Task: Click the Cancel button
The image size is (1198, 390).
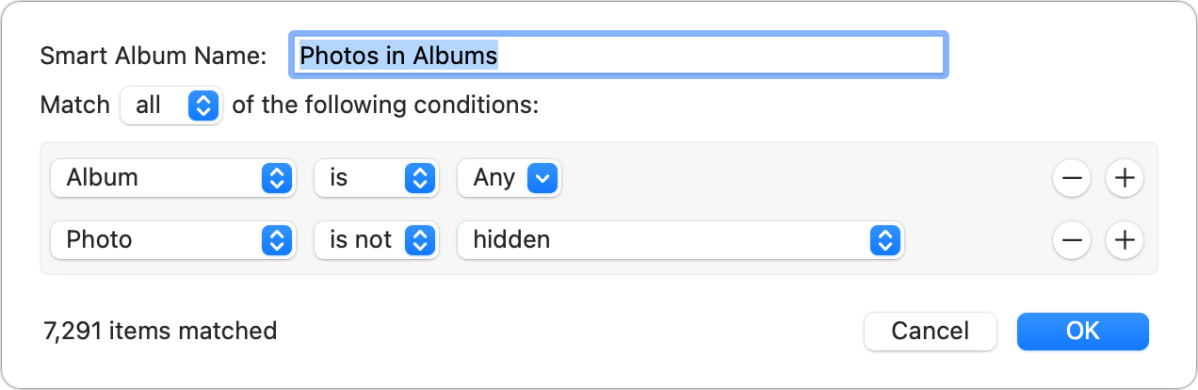Action: (930, 331)
